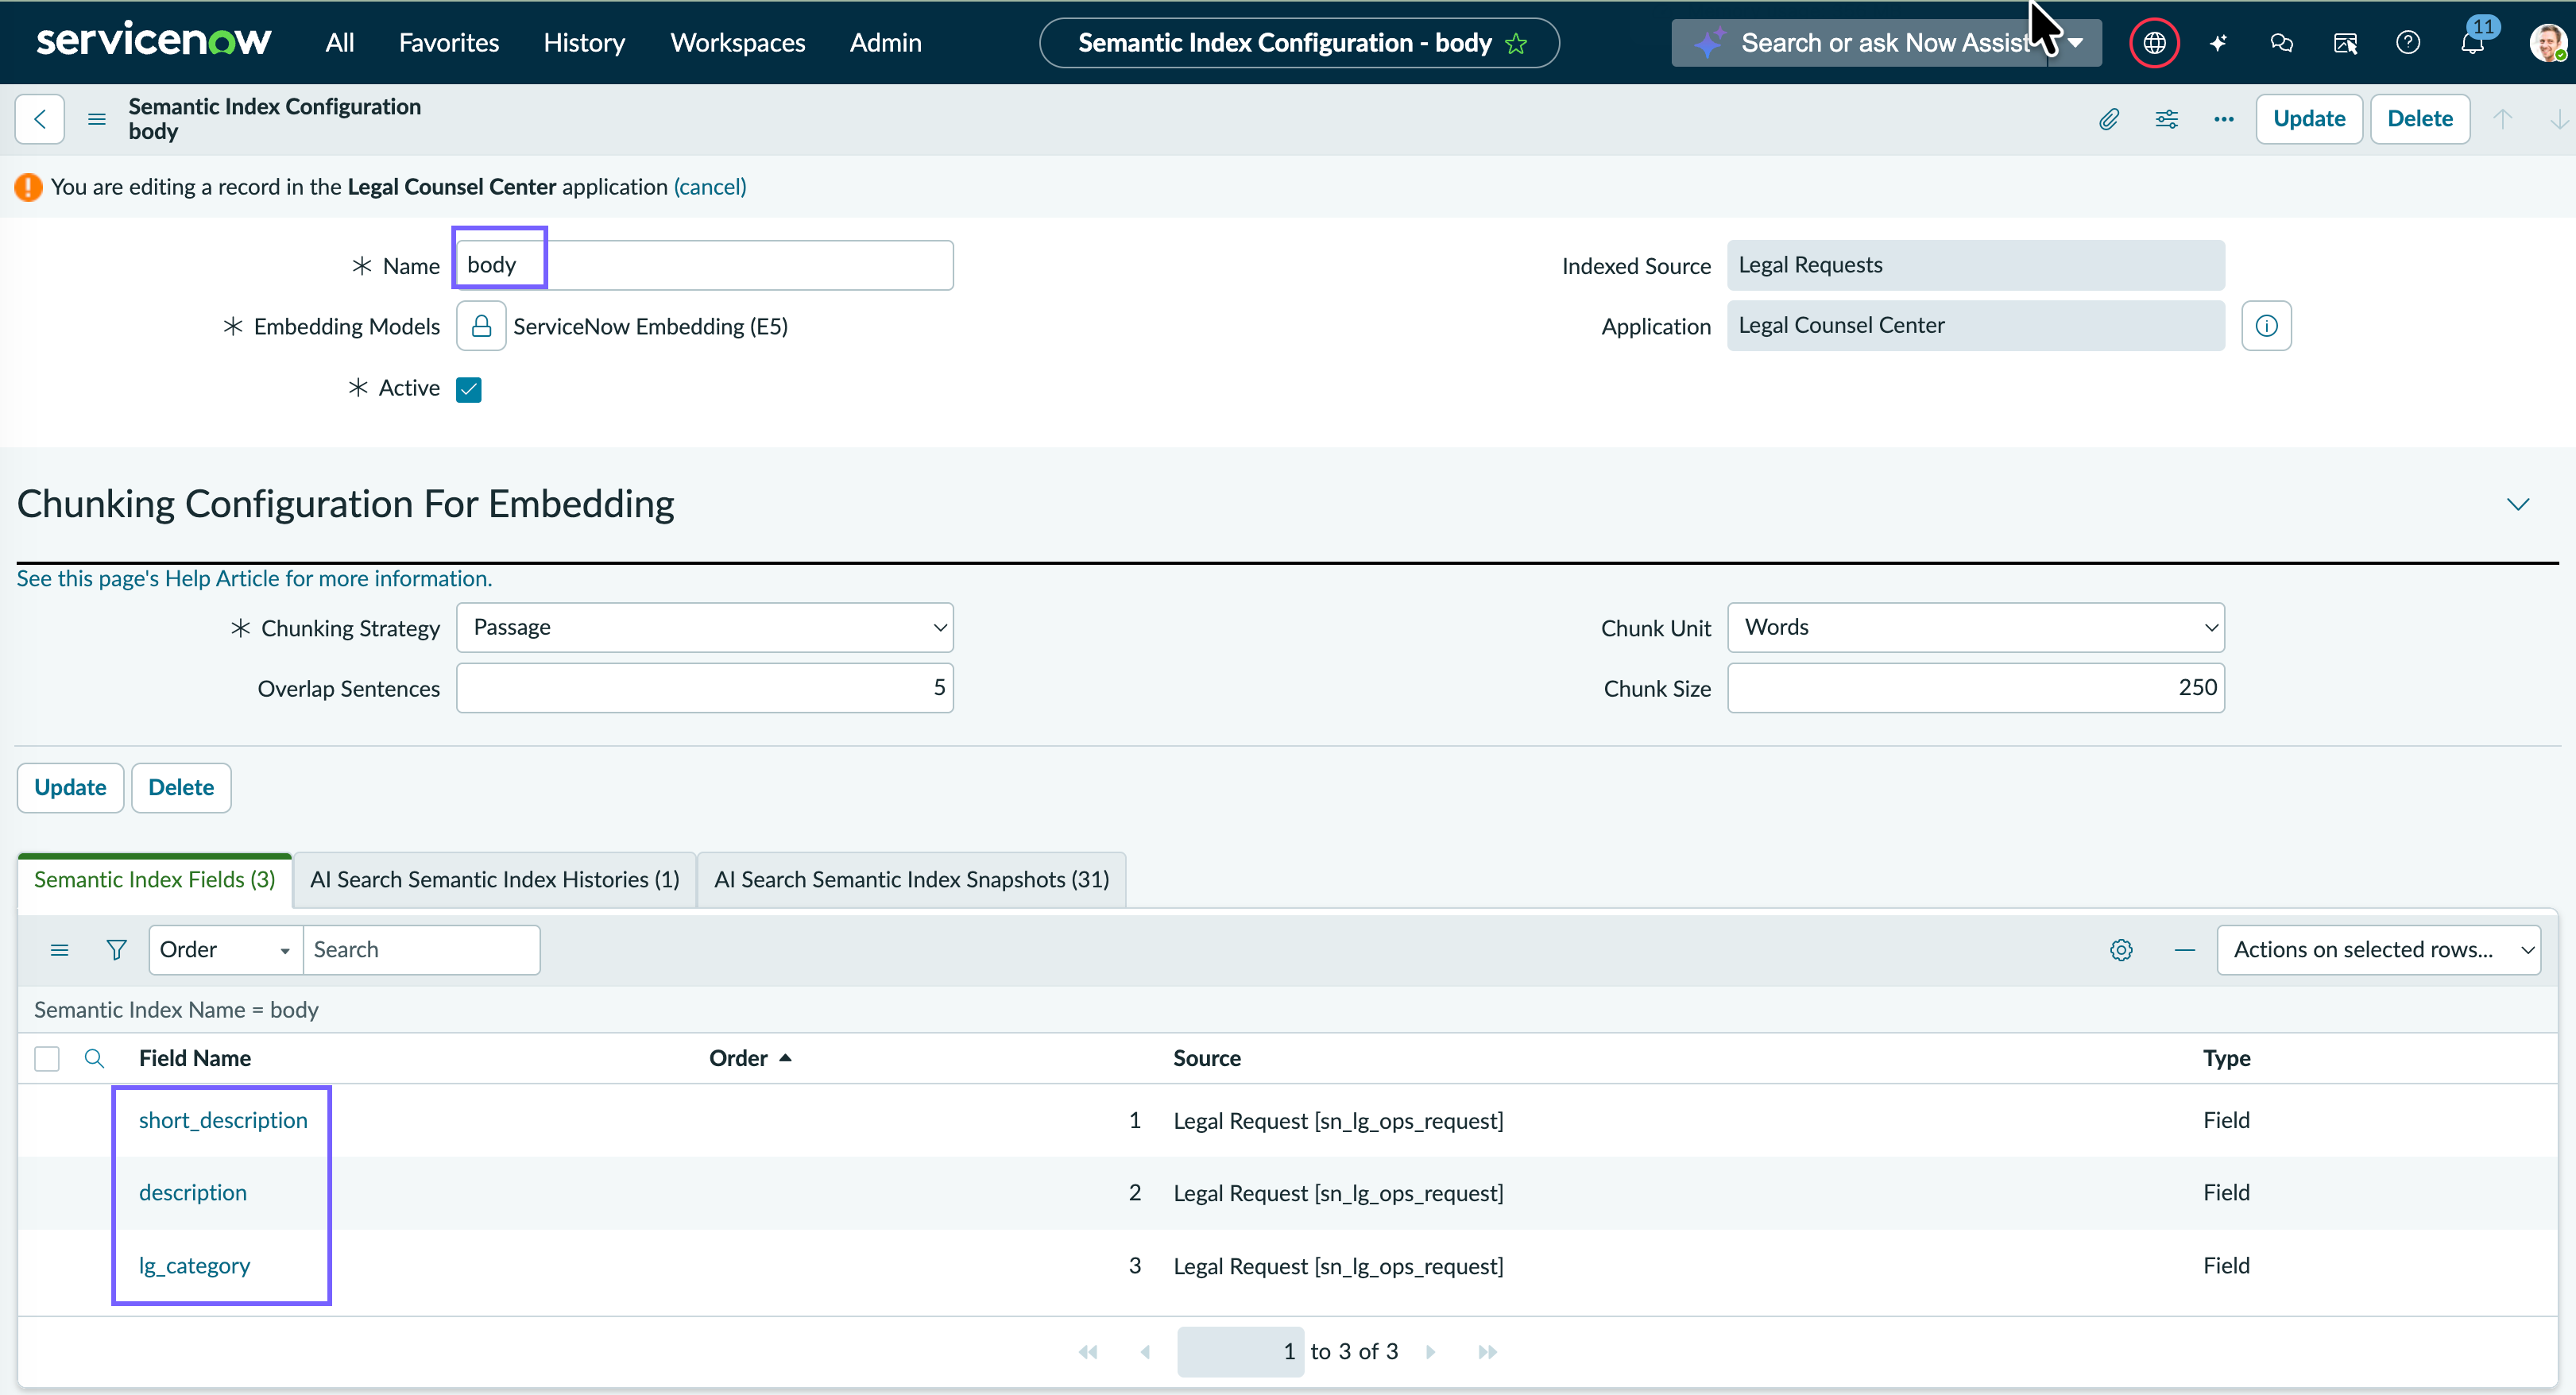Screen dimensions: 2576x1395
Task: Open Chunk Unit dropdown
Action: coord(1975,627)
